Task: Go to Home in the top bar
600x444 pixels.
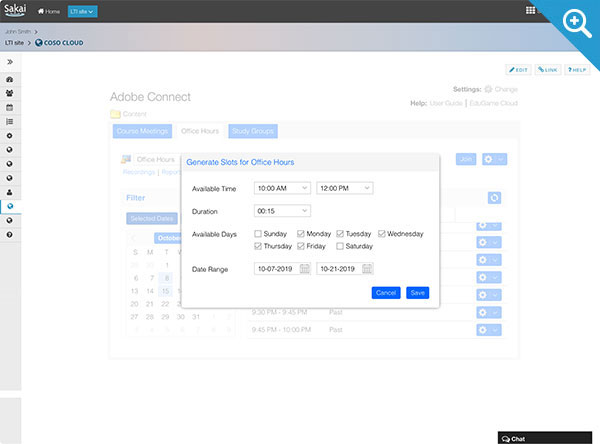Action: 49,11
